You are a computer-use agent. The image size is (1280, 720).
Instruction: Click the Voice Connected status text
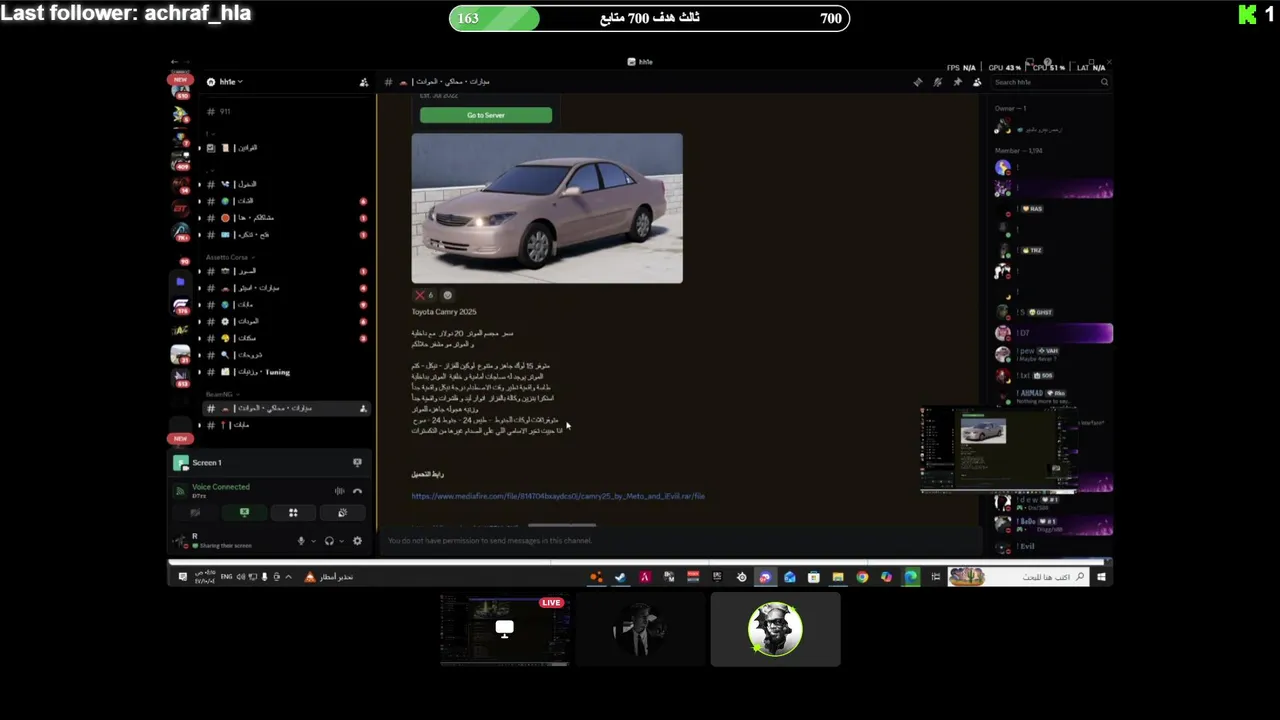click(x=221, y=487)
